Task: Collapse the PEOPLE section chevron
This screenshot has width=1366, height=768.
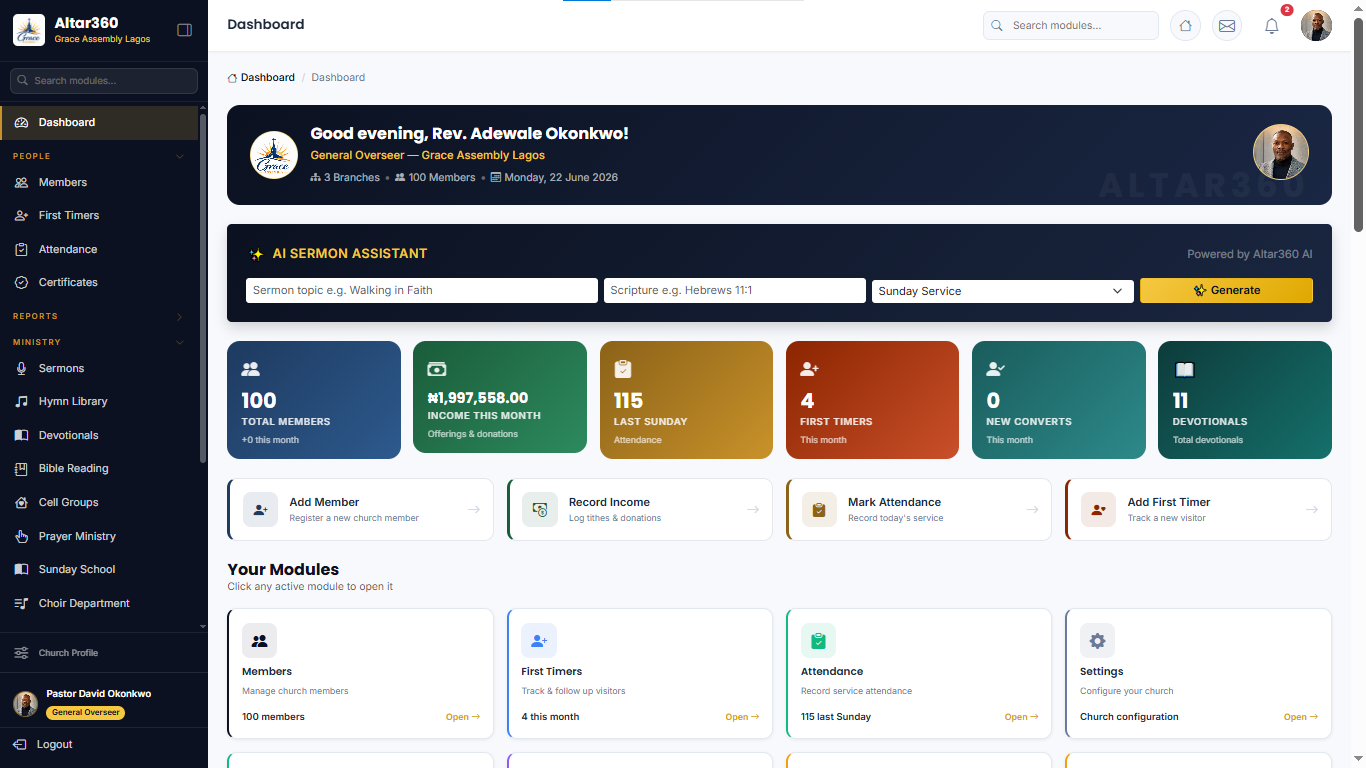Action: 180,156
